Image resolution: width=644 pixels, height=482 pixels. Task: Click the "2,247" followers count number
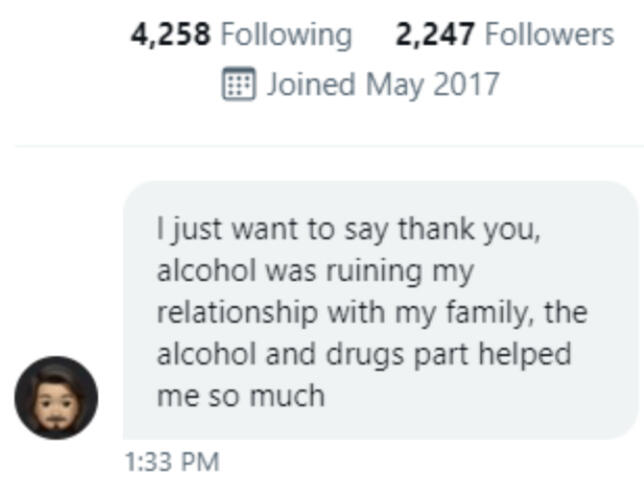pyautogui.click(x=435, y=35)
